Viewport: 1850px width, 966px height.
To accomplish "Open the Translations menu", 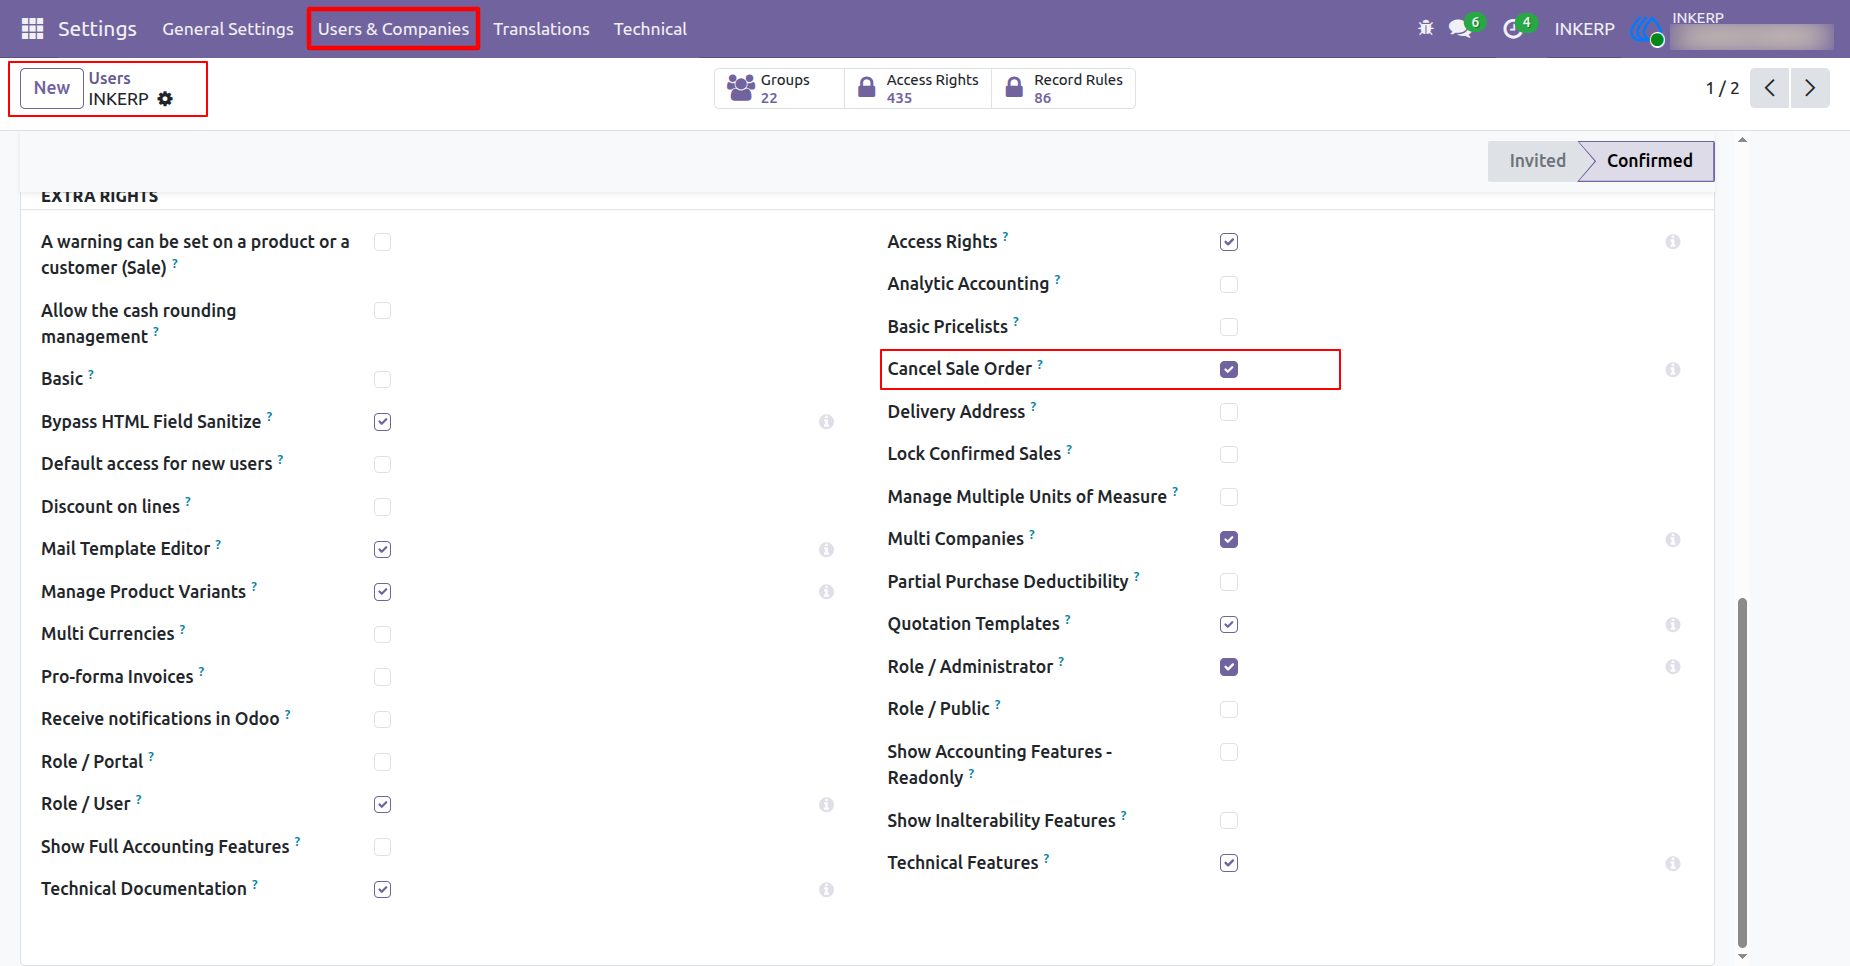I will [541, 29].
